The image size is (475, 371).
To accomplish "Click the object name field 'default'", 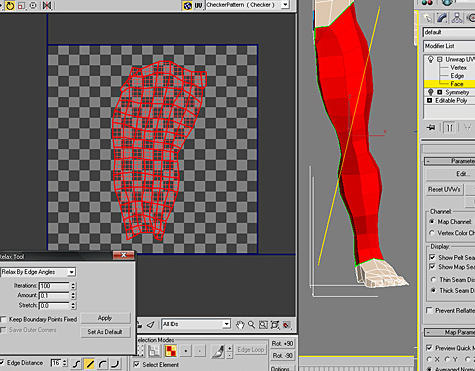I will coord(449,32).
